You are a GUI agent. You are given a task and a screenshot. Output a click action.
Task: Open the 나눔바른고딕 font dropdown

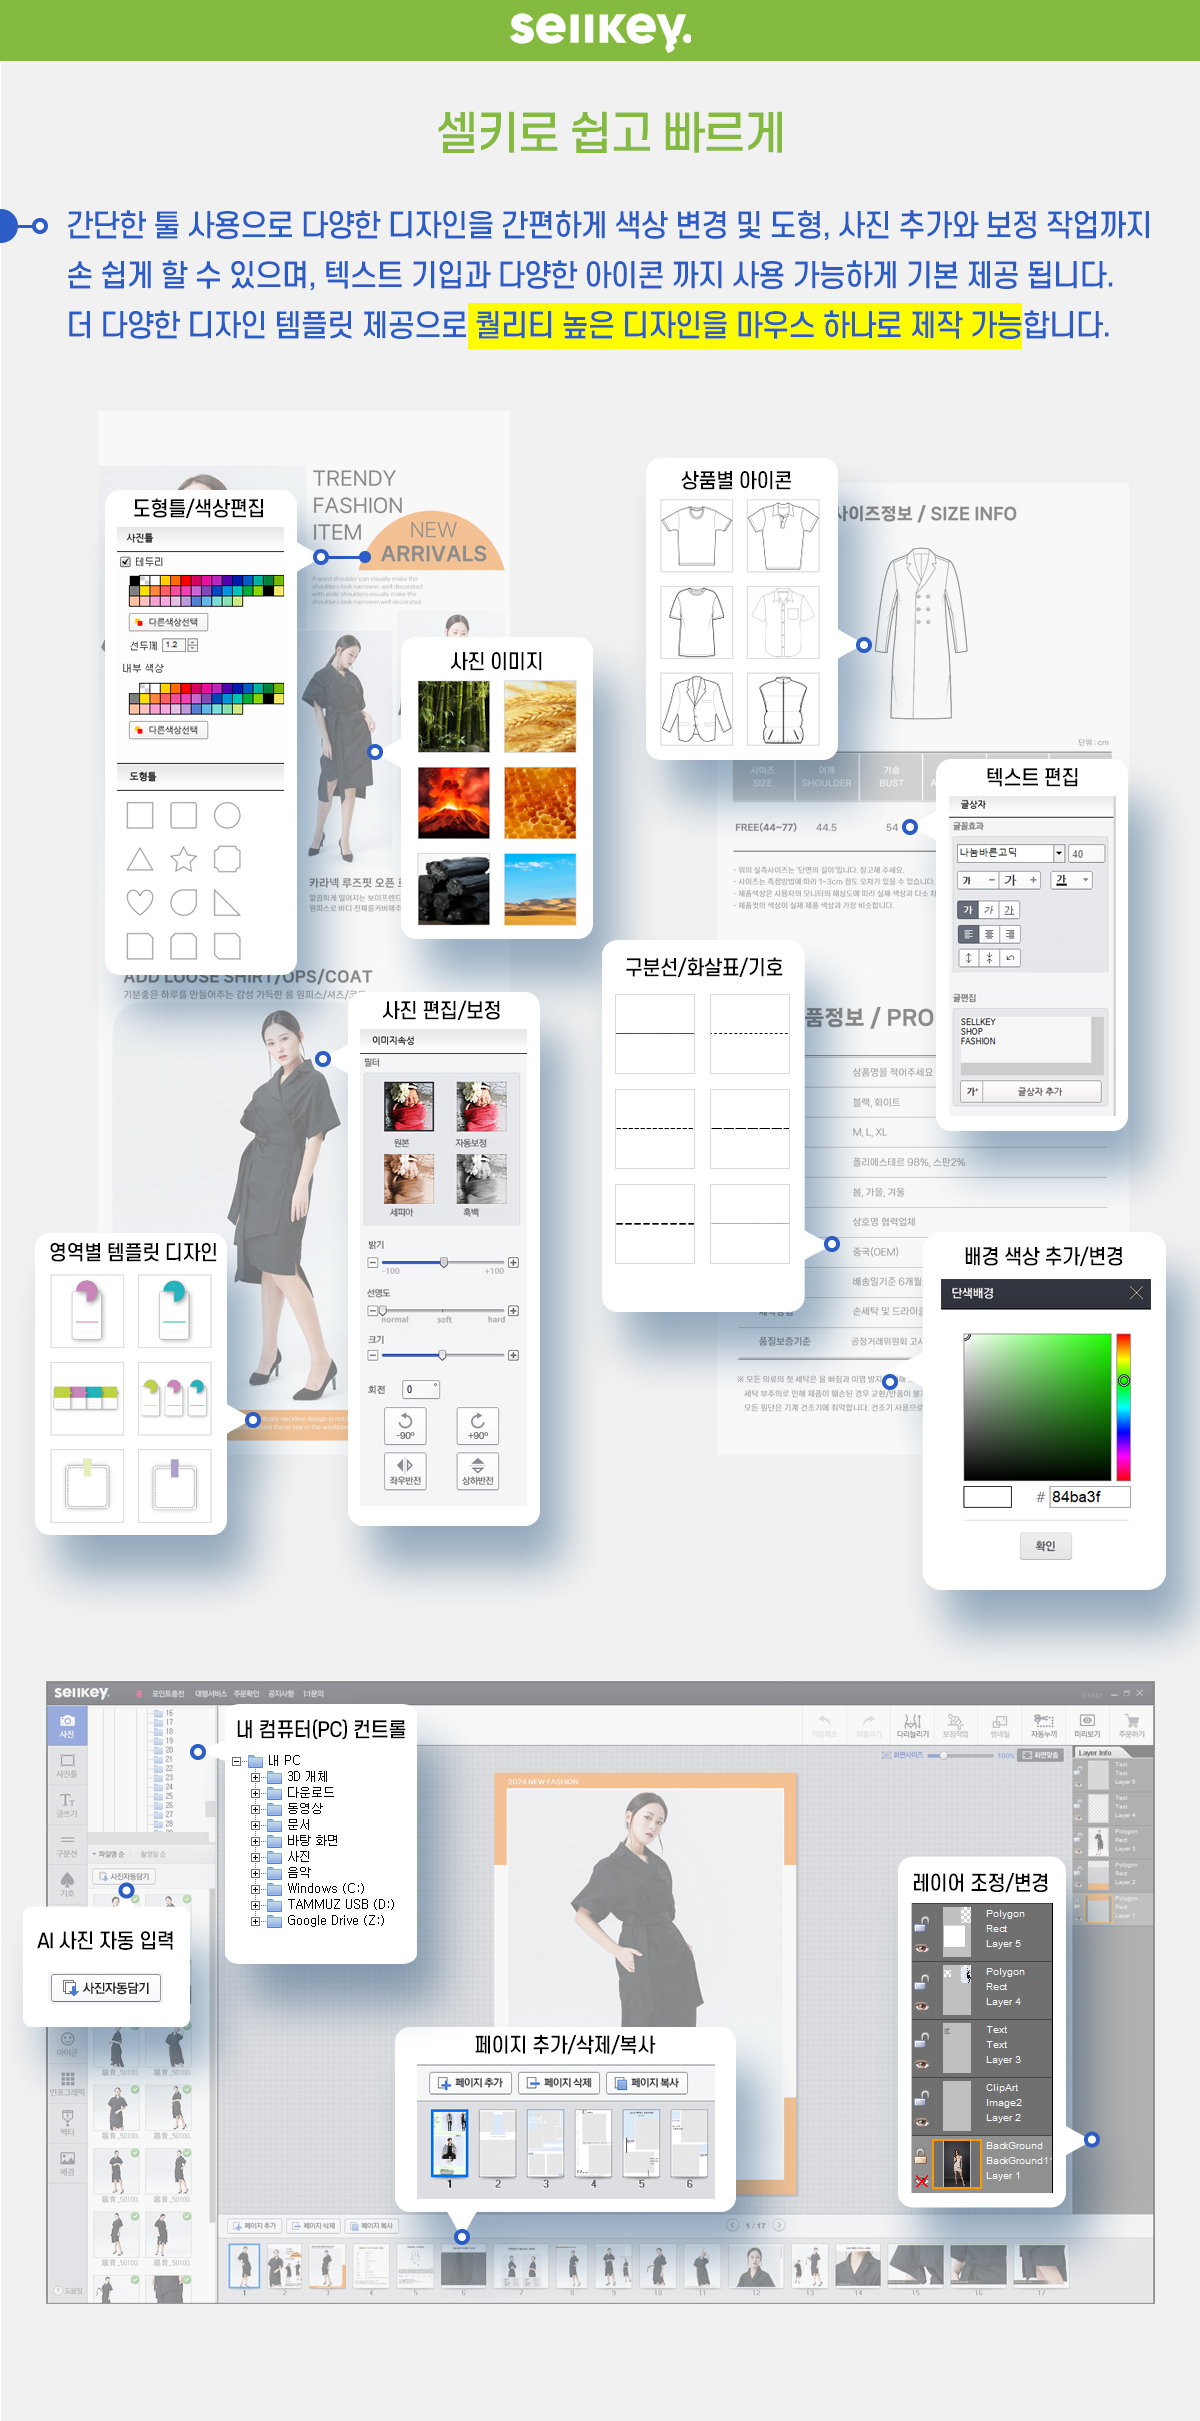tap(1059, 853)
